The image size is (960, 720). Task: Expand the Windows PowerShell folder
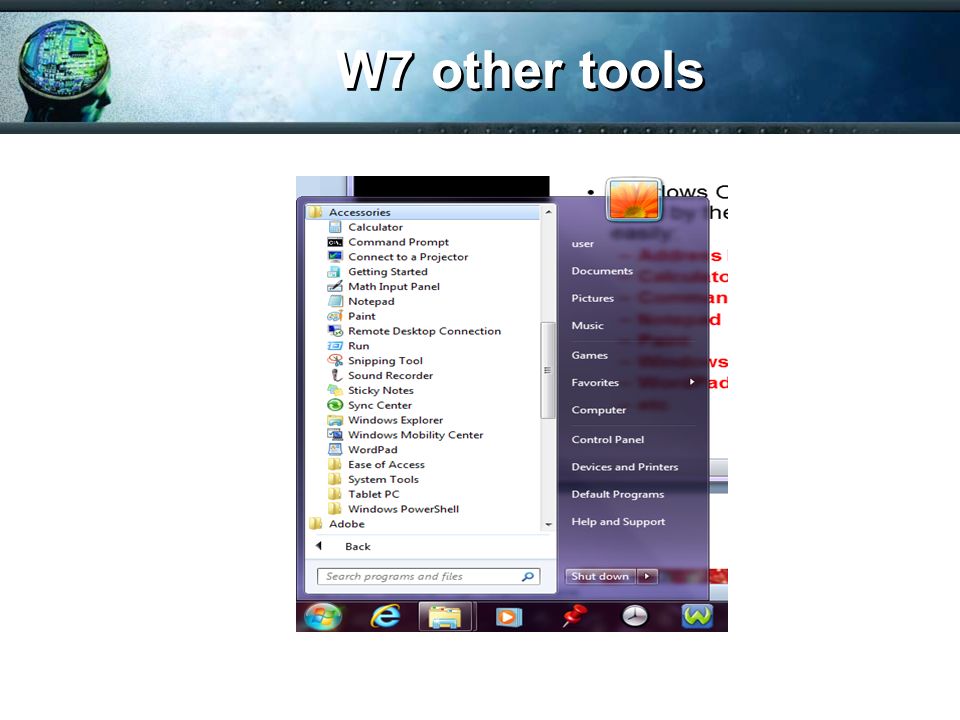[x=393, y=509]
